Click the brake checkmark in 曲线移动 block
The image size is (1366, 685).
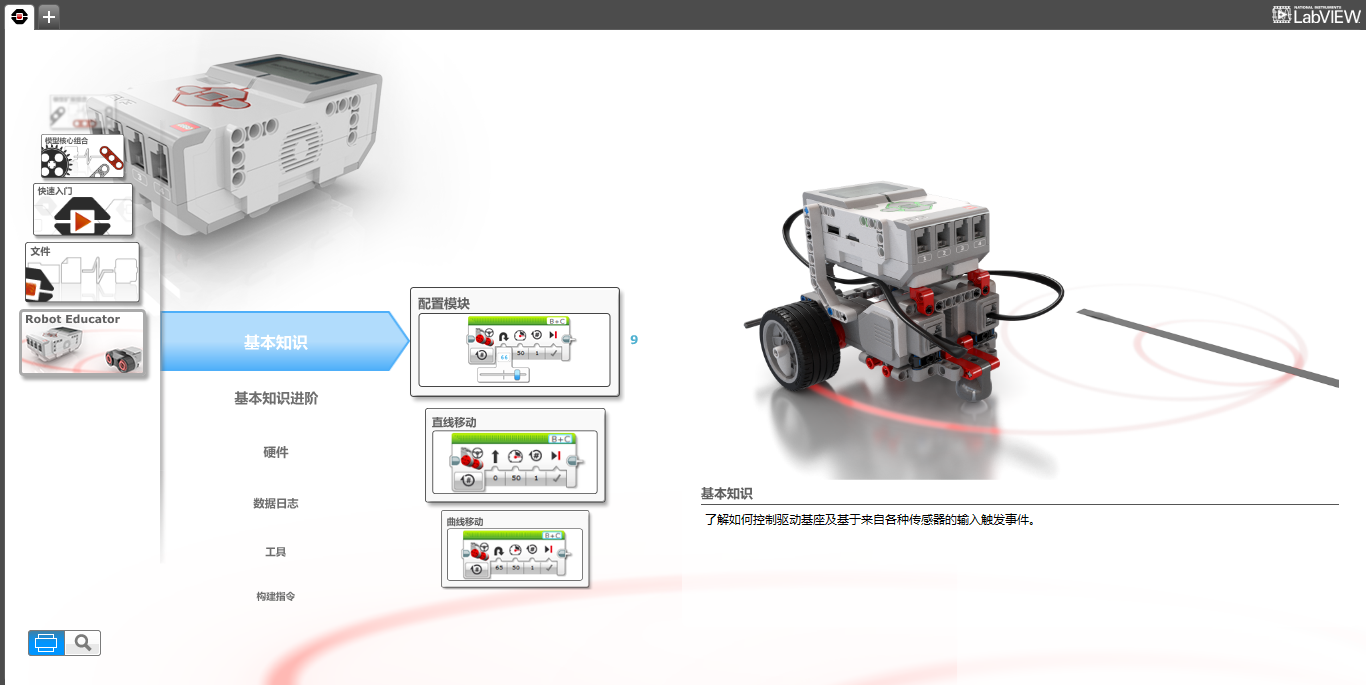coord(551,567)
